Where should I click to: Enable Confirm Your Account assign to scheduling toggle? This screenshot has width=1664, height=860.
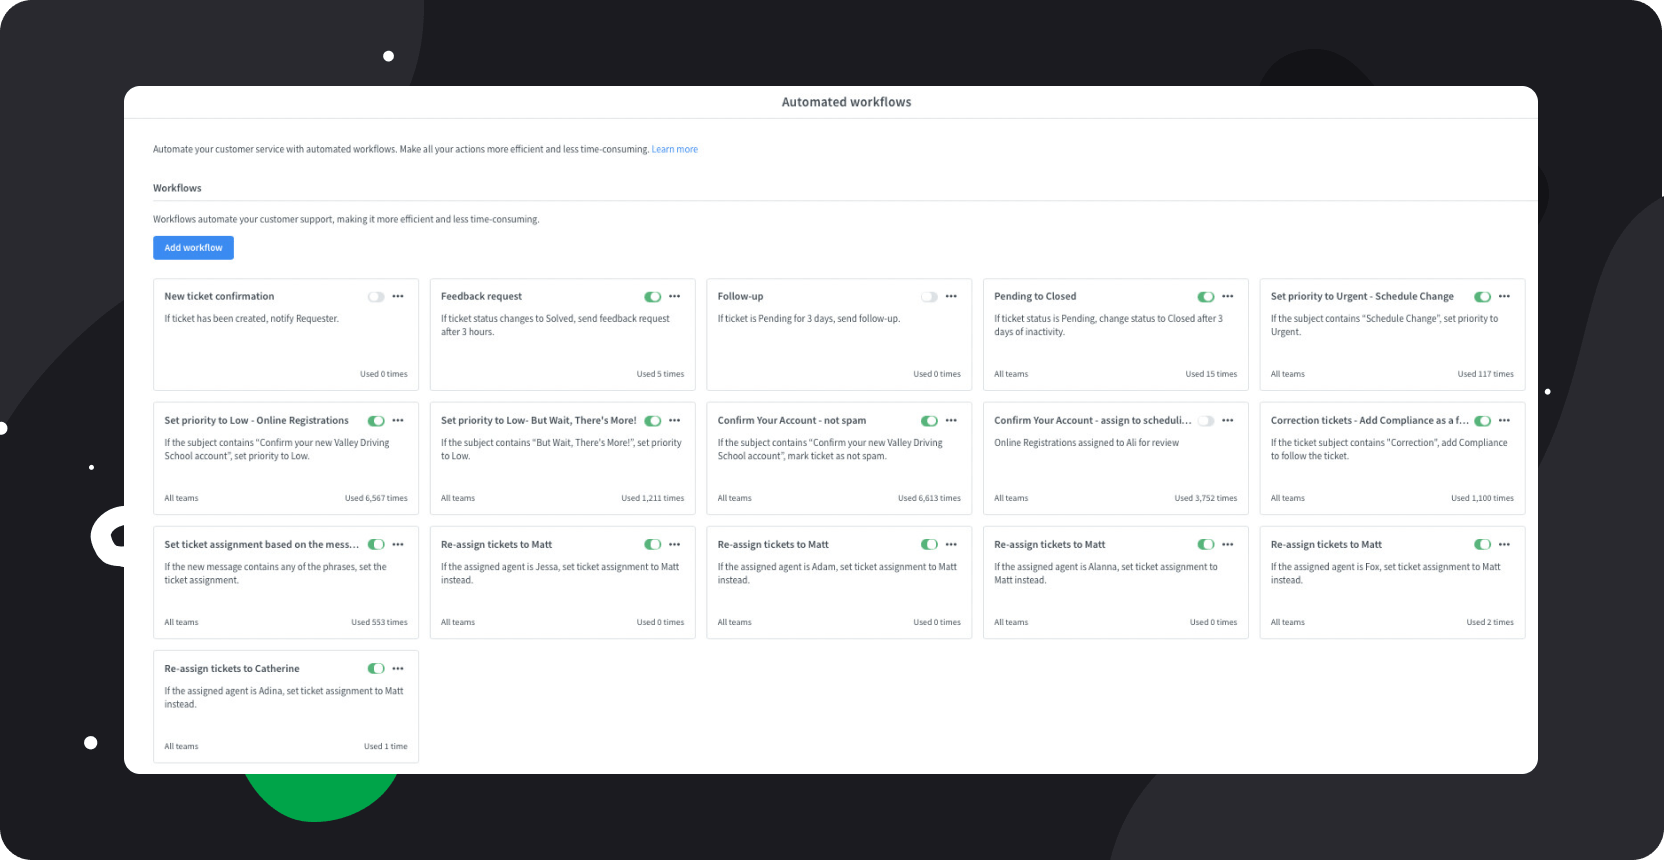point(1206,421)
